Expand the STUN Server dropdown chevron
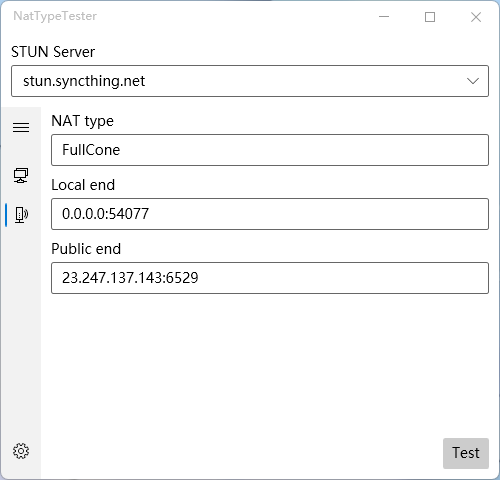 click(473, 81)
